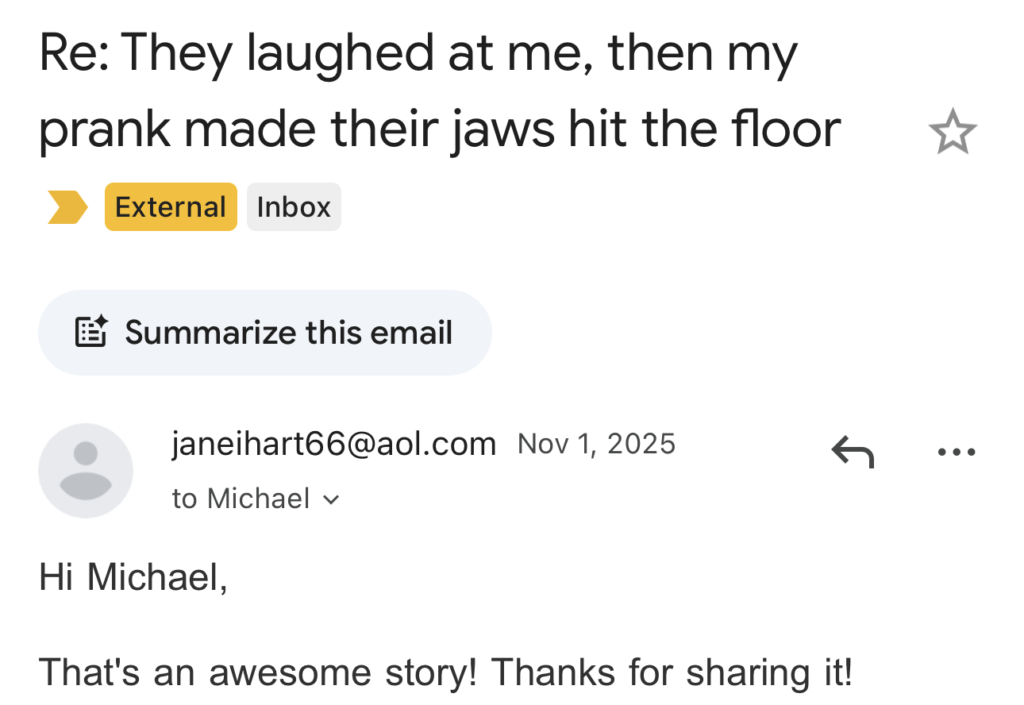Click sender address janeihart66@aol.com
The width and height of the screenshot is (1024, 705).
pos(334,443)
